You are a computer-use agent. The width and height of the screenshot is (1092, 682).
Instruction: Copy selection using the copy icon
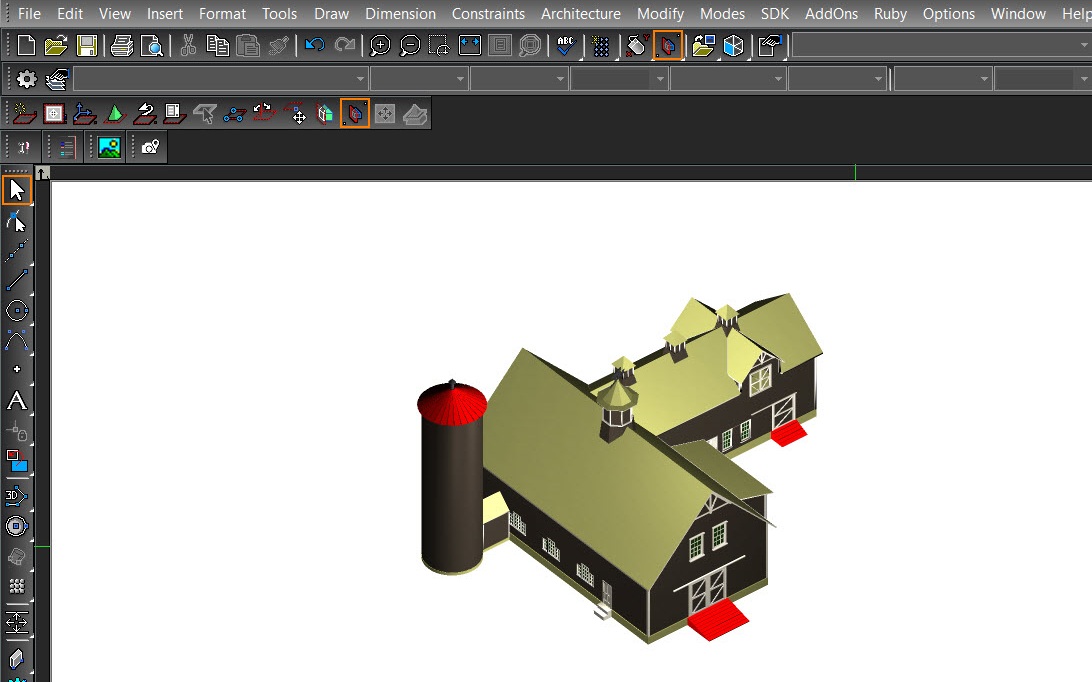217,46
